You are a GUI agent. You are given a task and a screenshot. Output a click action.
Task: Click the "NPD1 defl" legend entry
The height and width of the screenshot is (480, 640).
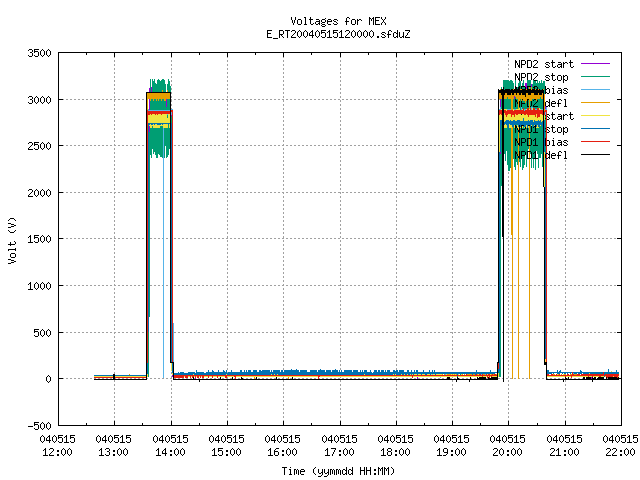(x=541, y=155)
